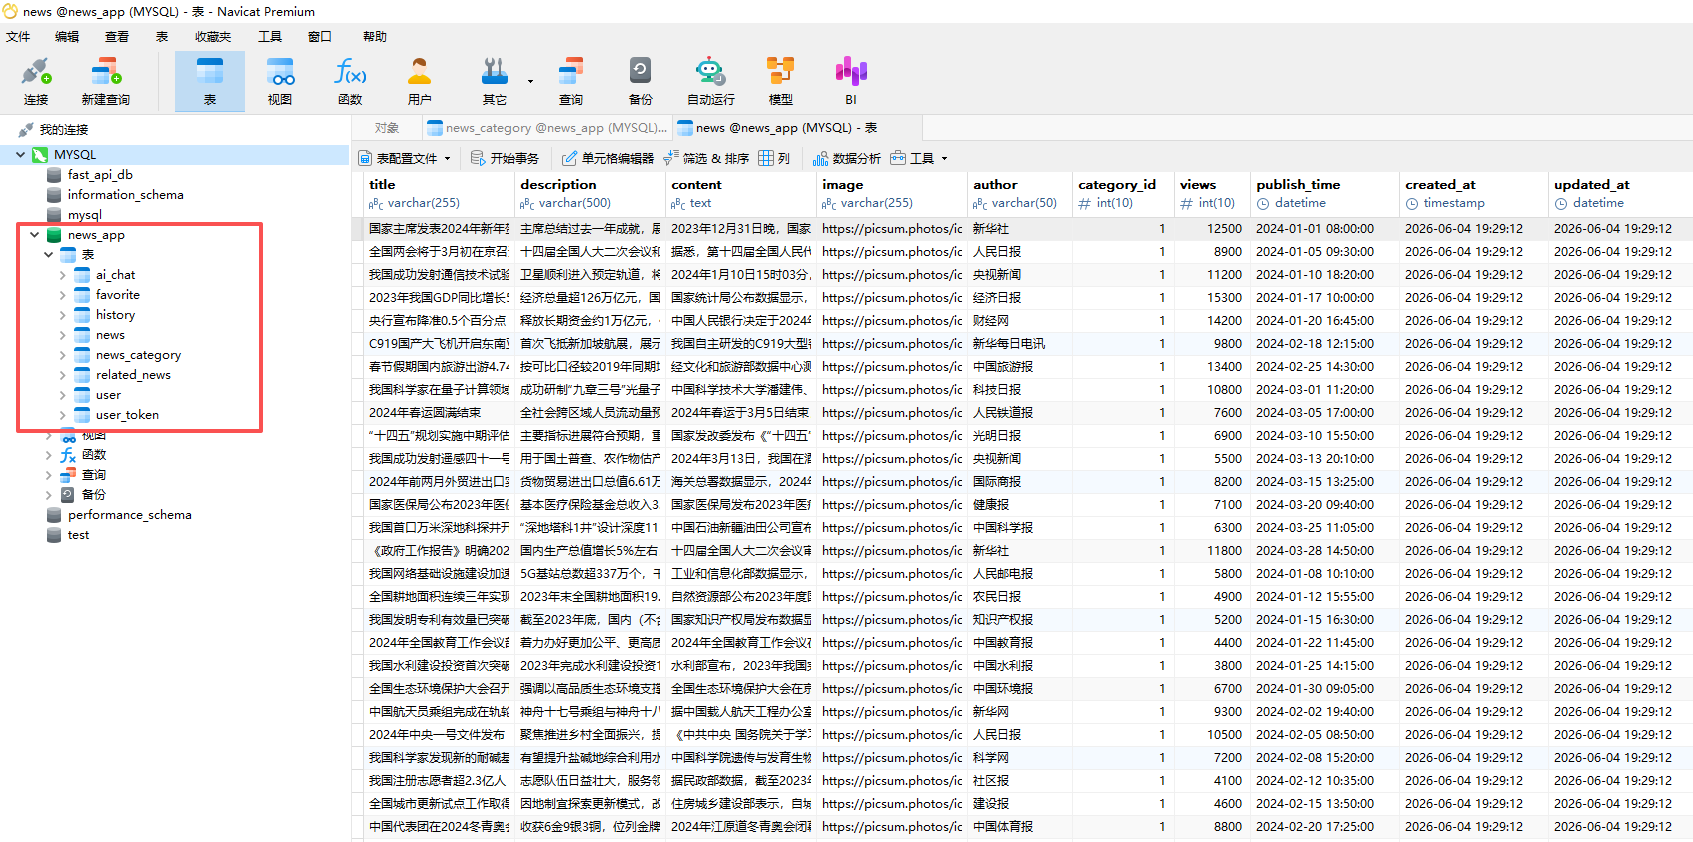Screen dimensions: 1693x842
Task: Expand the Functions (函数) tree node
Action: (x=49, y=455)
